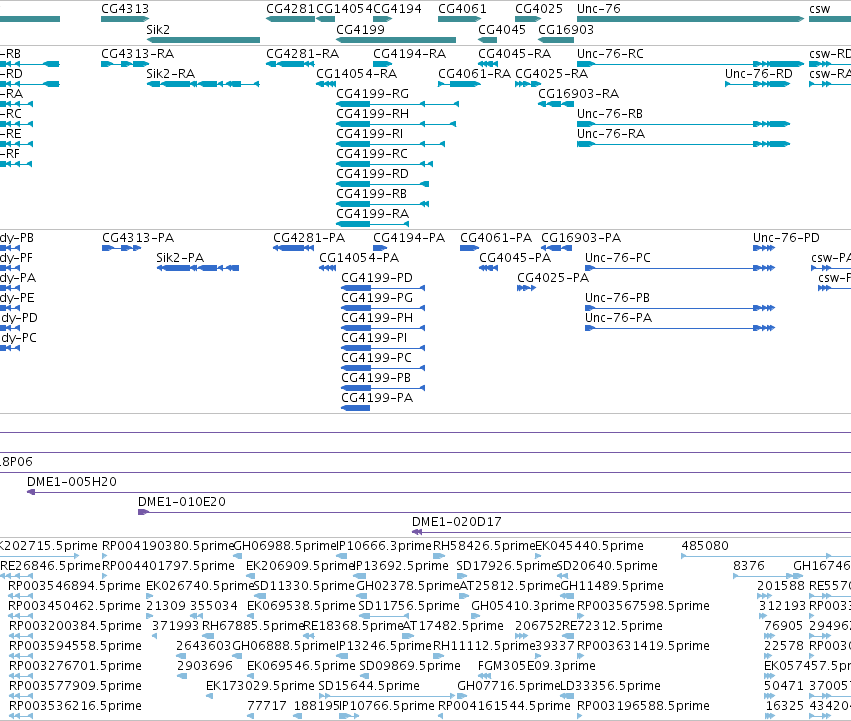Screen dimensions: 851x721
Task: Click transcript CG4199-RD
Action: click(x=372, y=174)
